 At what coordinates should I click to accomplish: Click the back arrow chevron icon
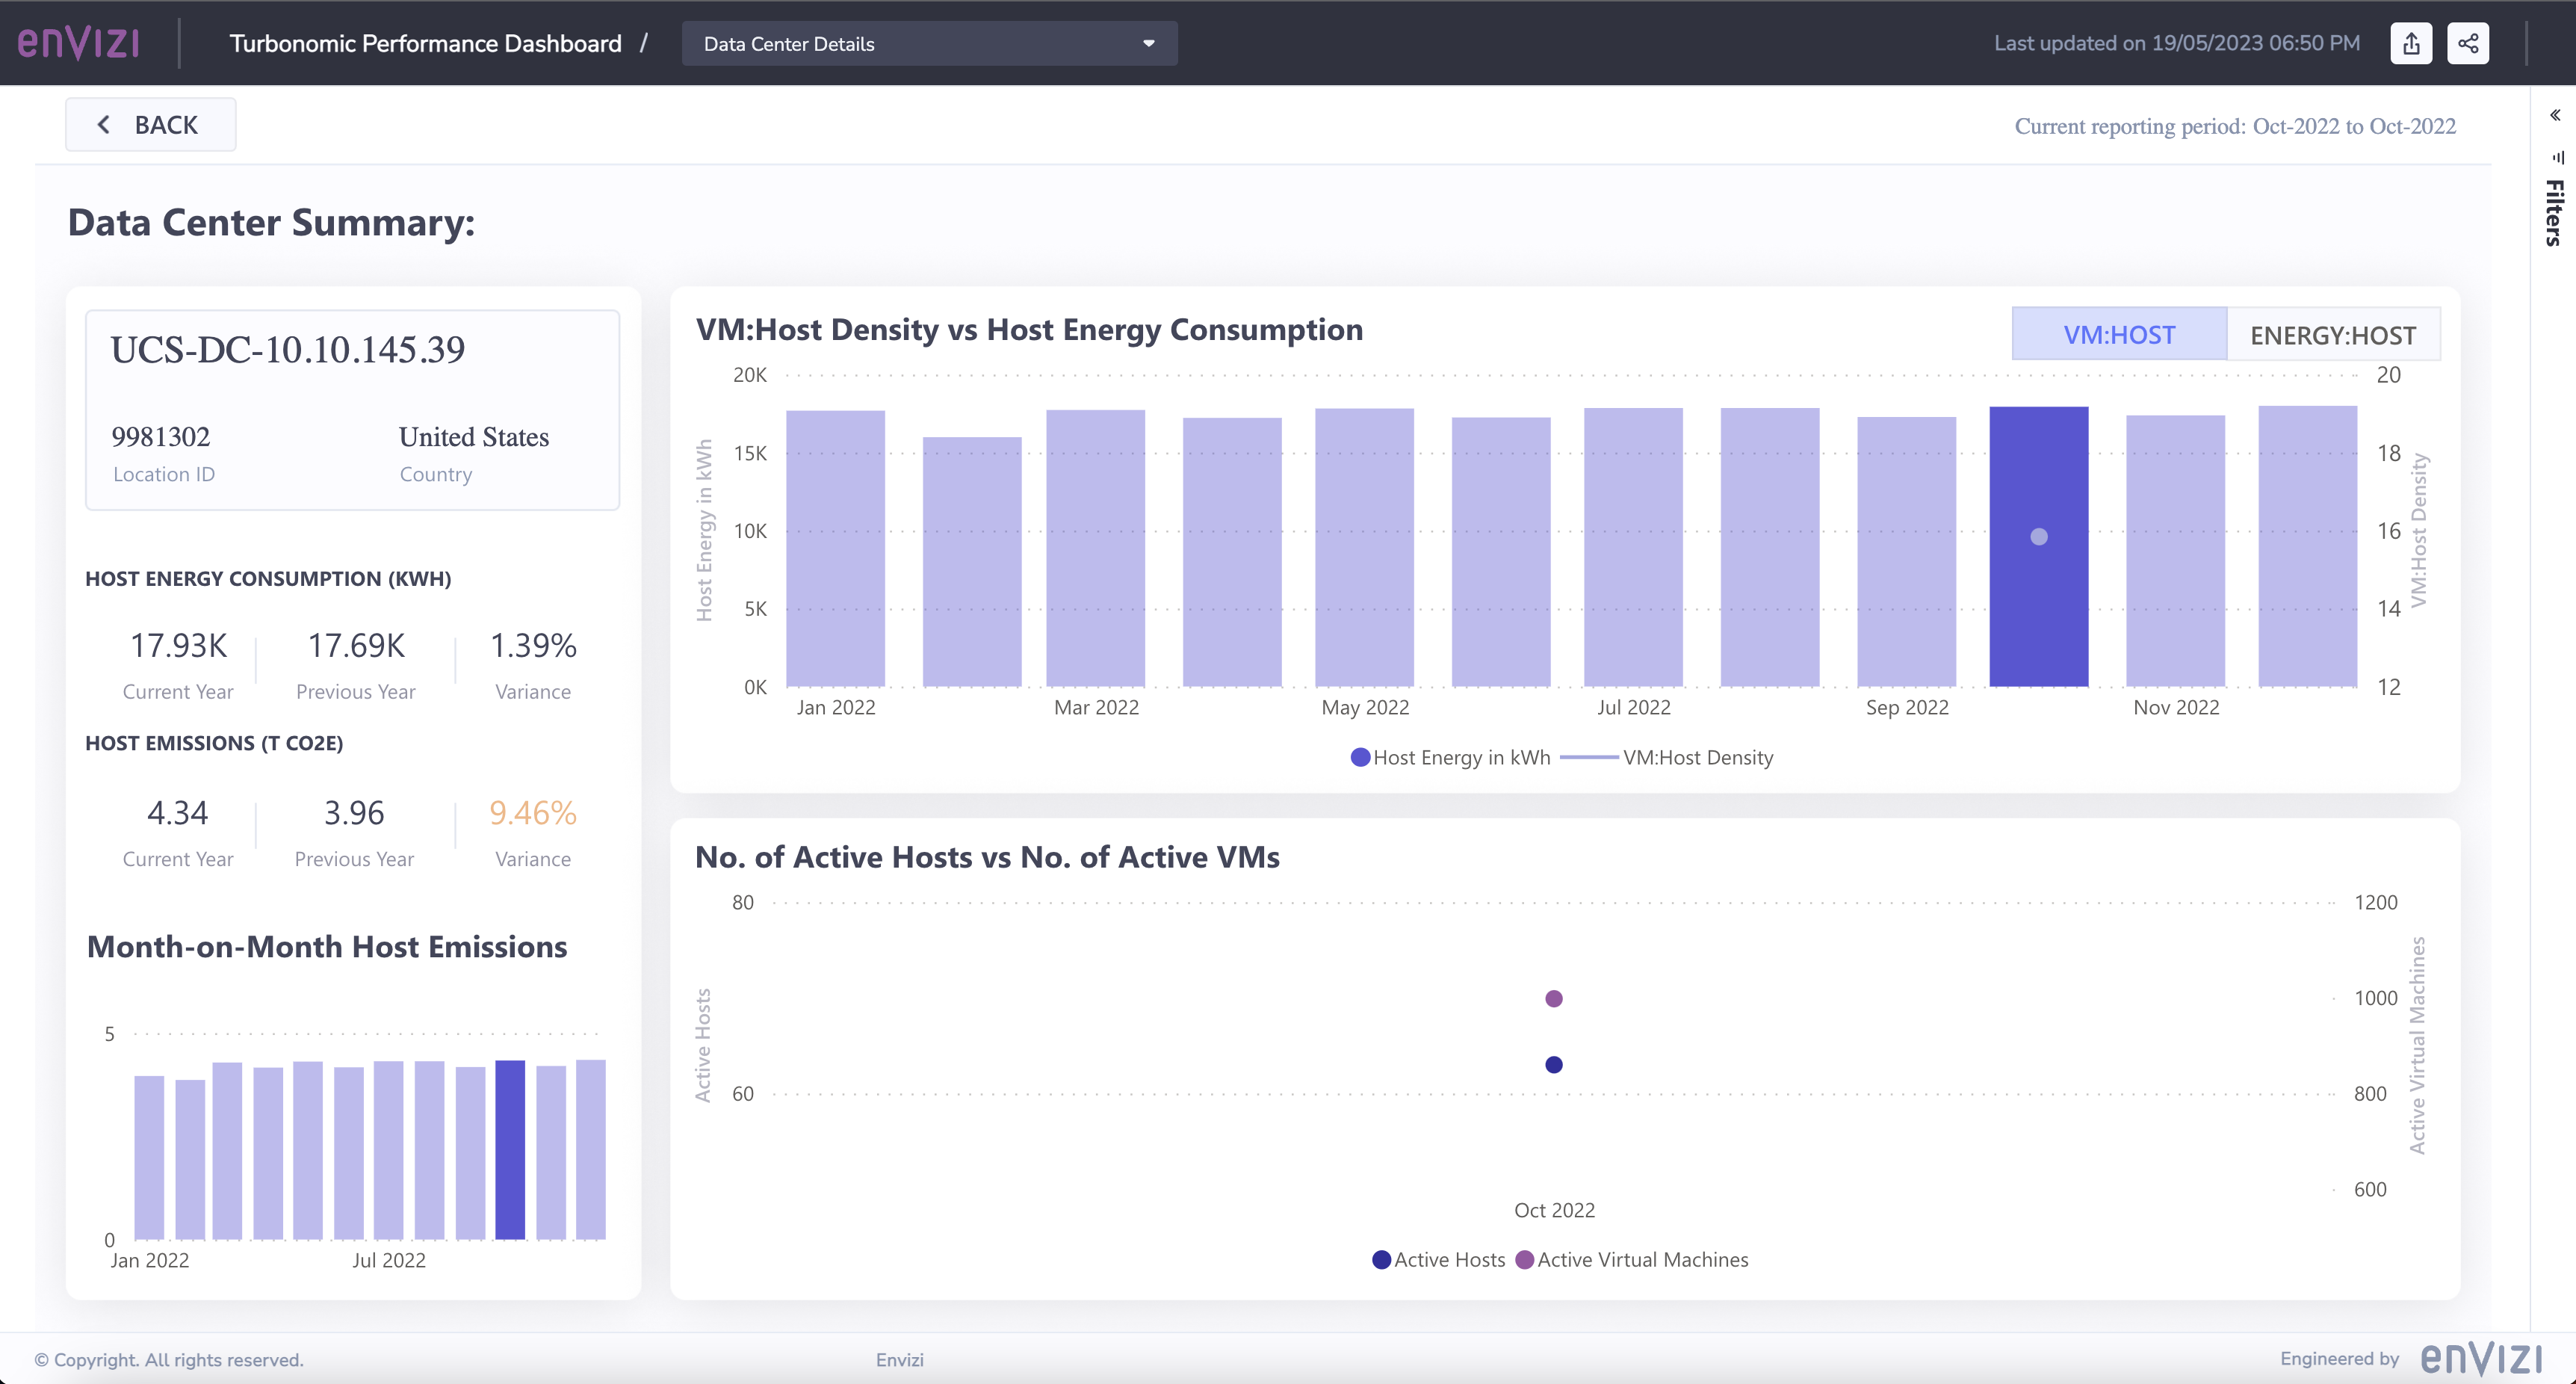pos(103,125)
